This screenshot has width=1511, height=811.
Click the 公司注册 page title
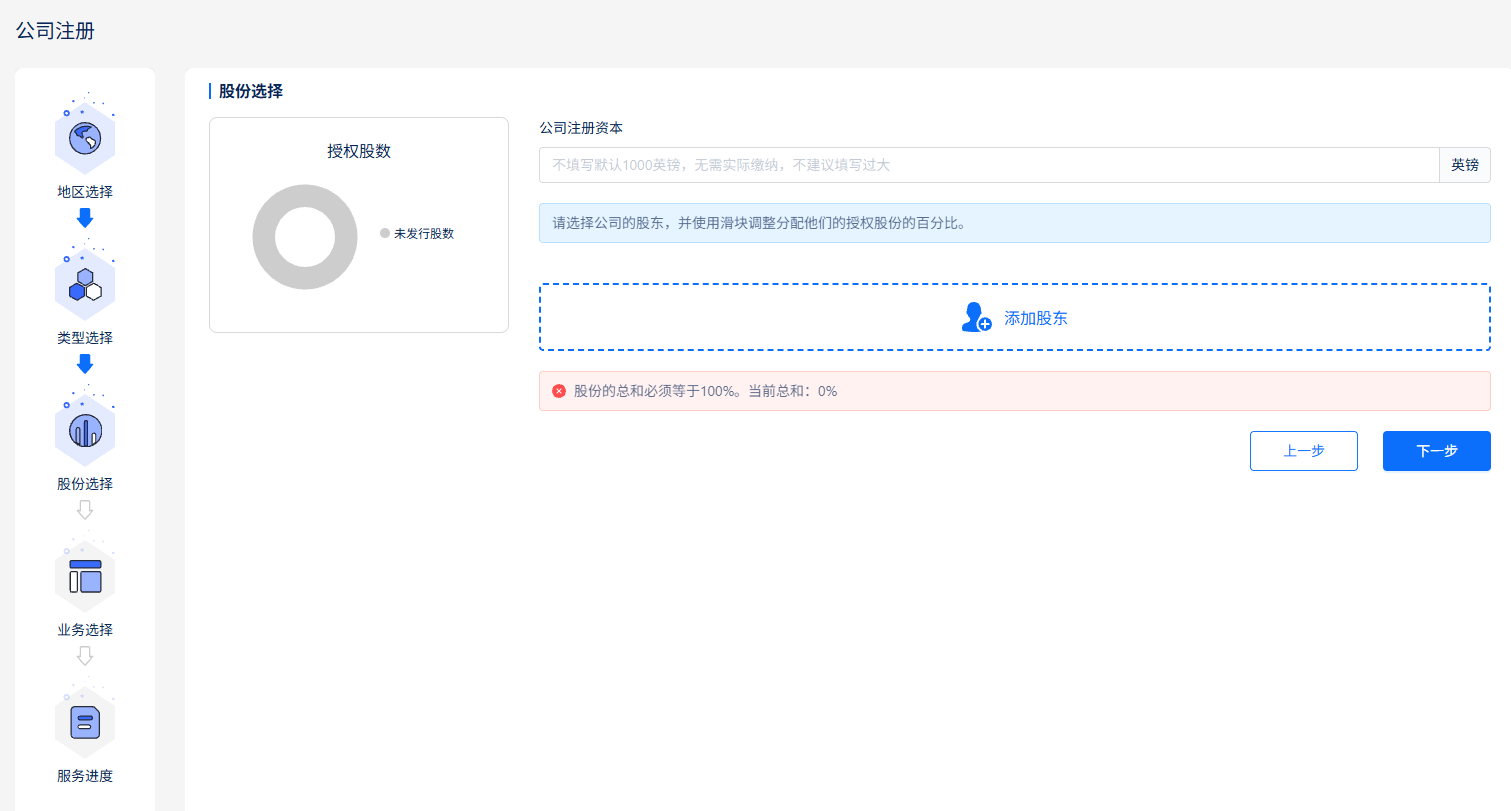(x=55, y=31)
